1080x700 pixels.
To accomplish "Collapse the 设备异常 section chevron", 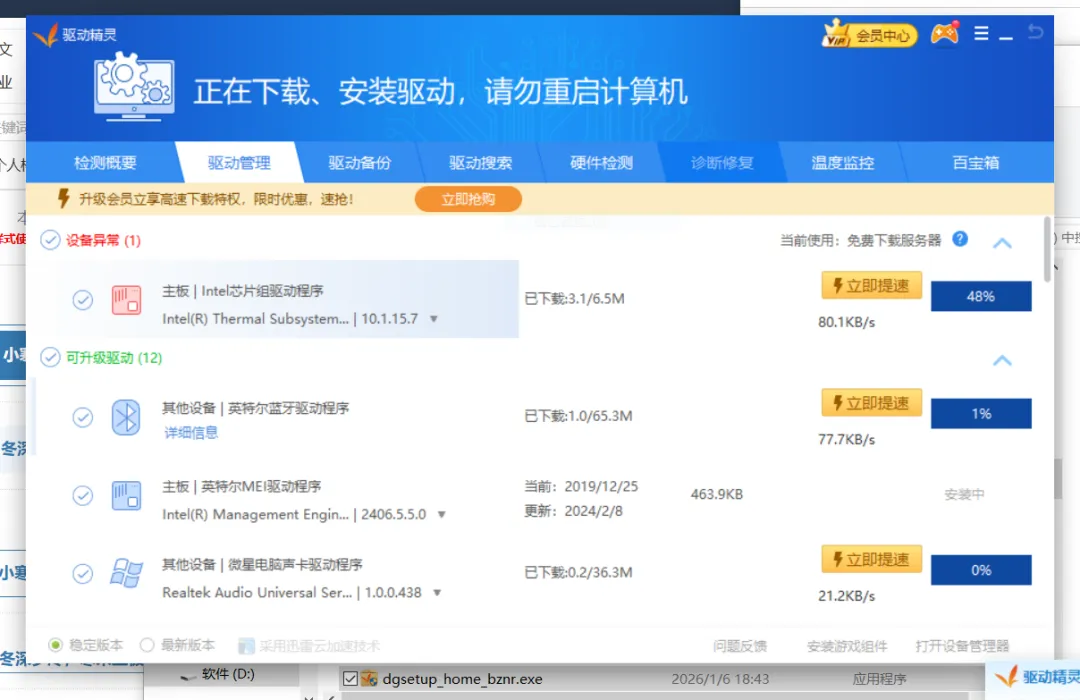I will point(1002,243).
